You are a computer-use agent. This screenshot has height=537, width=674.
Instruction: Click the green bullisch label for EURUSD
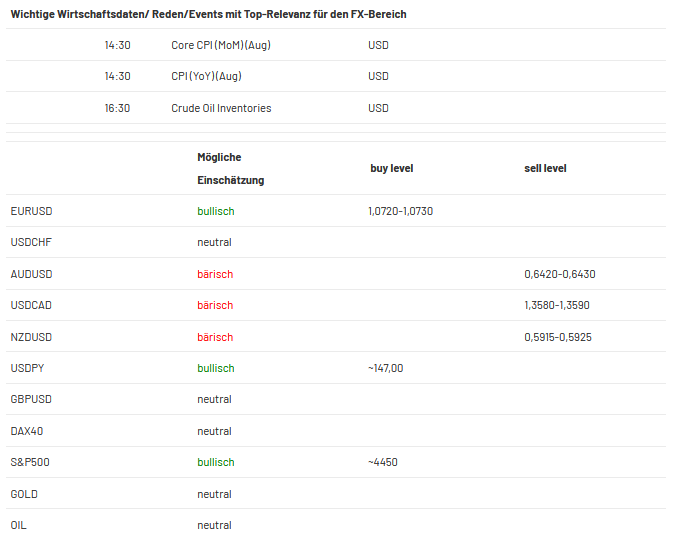tap(216, 211)
